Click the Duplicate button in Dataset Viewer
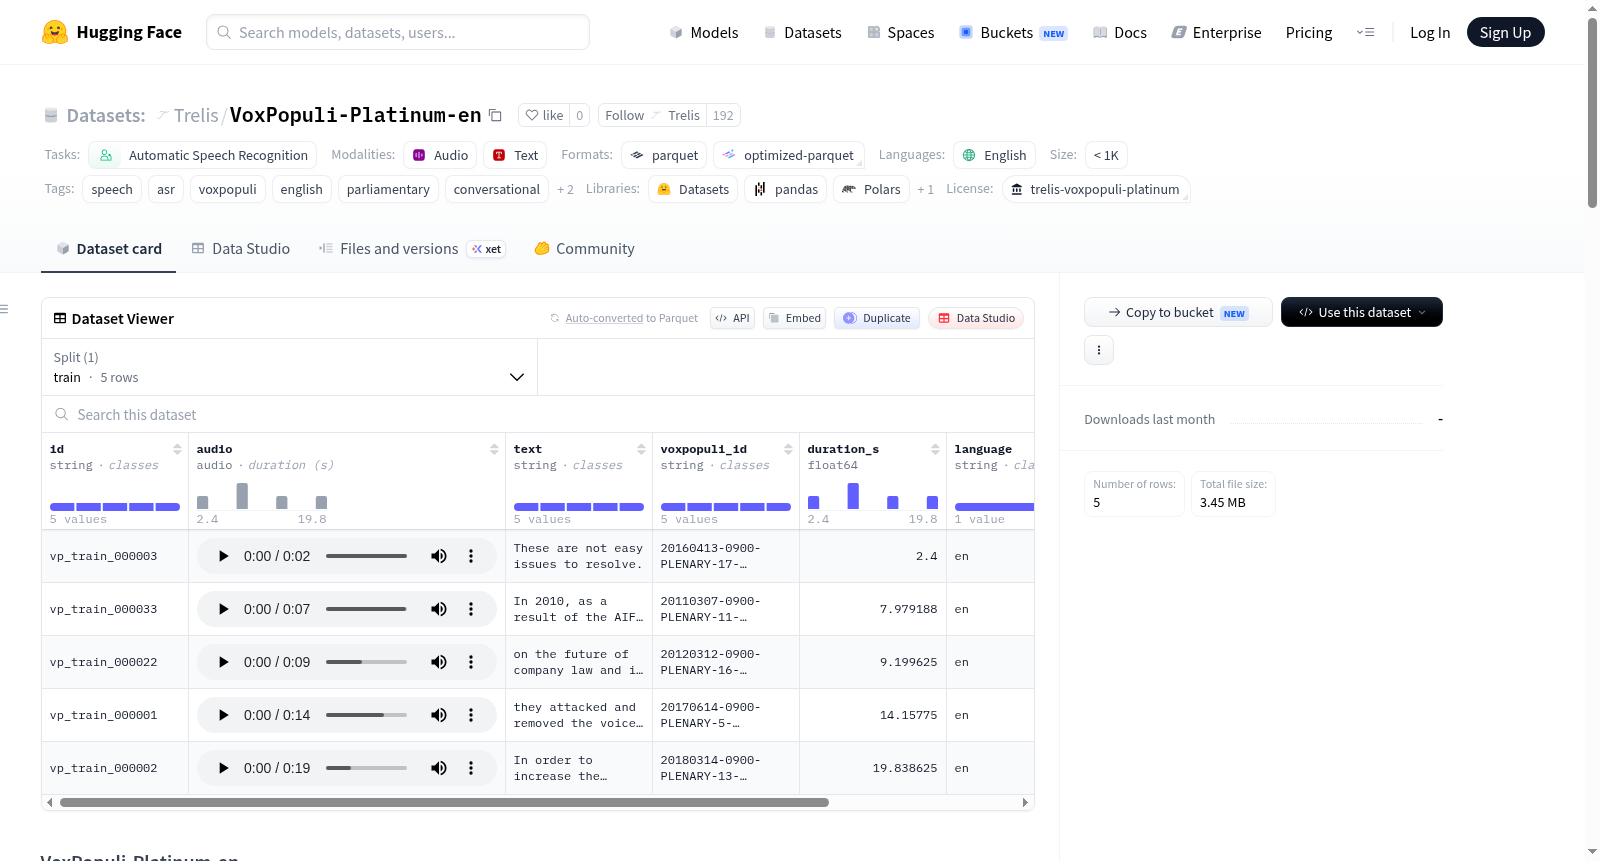The width and height of the screenshot is (1600, 861). 877,318
